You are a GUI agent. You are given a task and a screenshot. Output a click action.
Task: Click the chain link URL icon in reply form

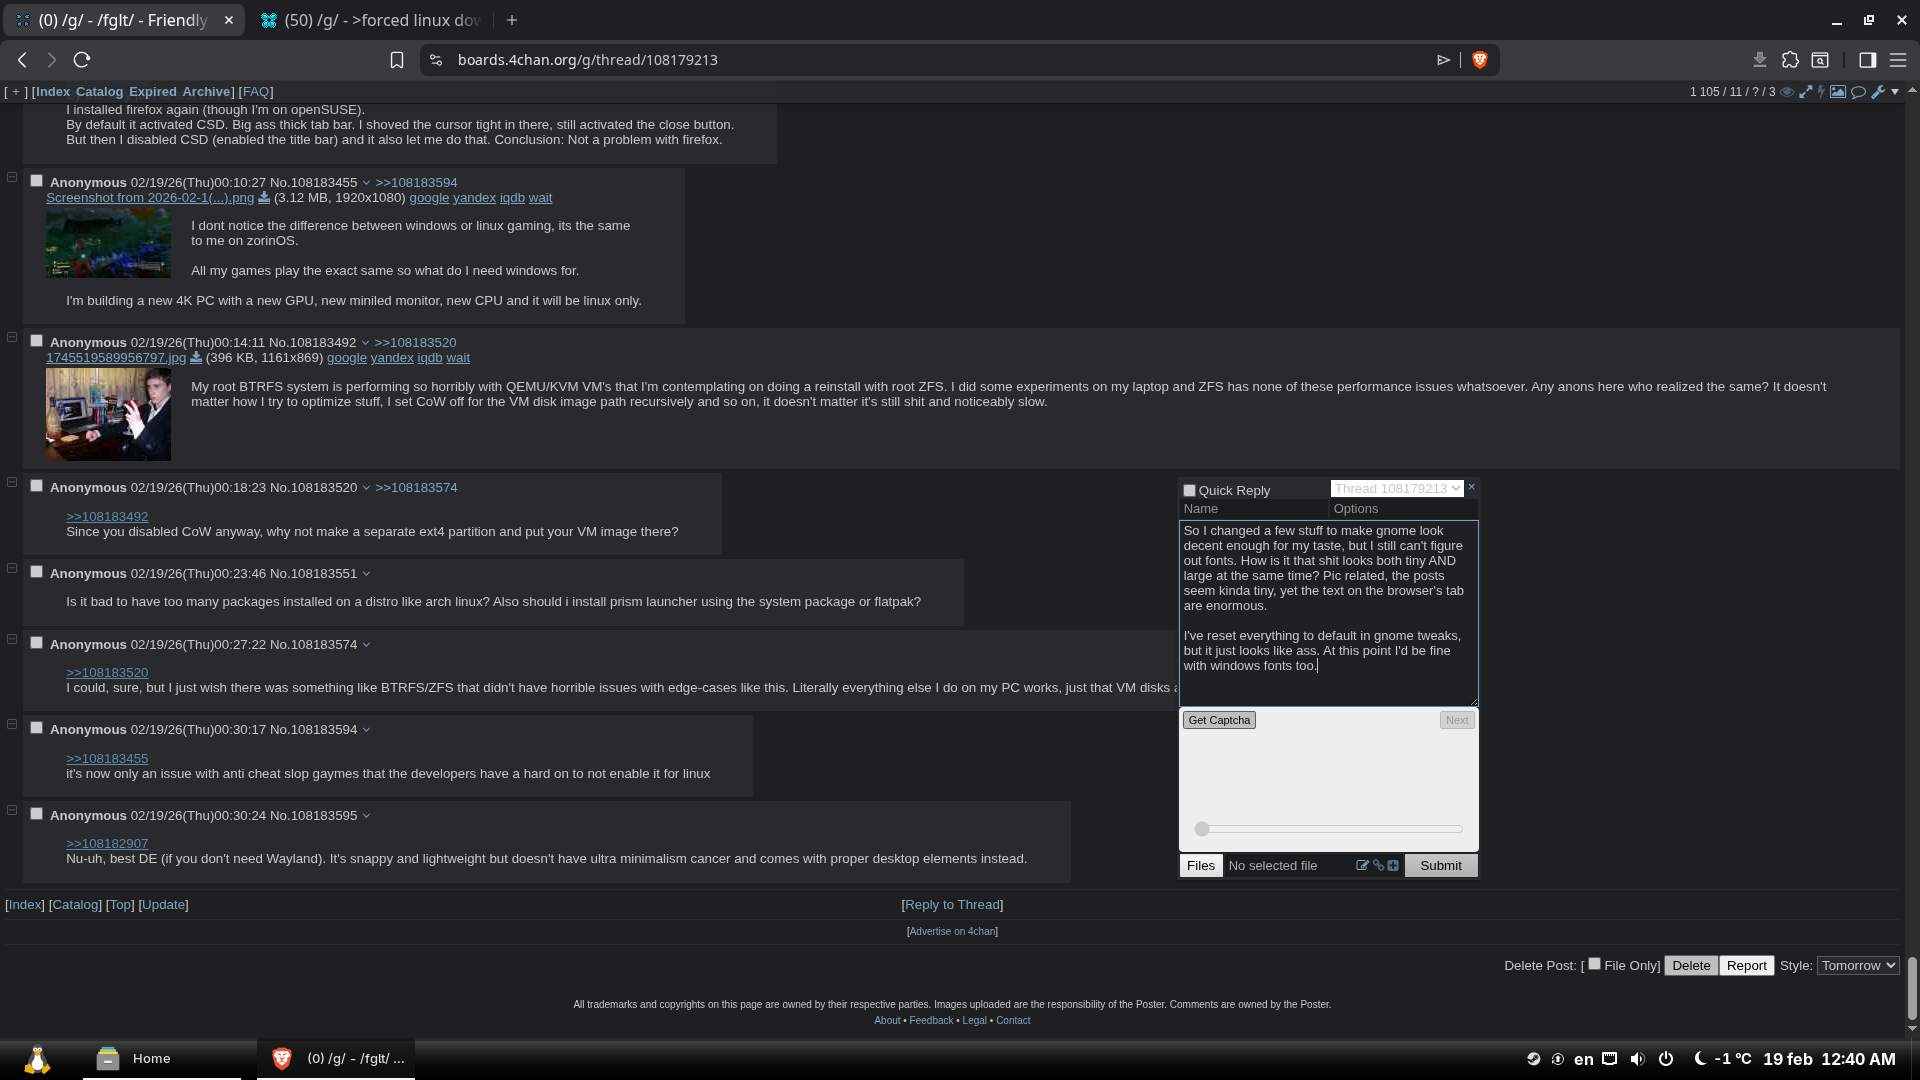pyautogui.click(x=1378, y=865)
